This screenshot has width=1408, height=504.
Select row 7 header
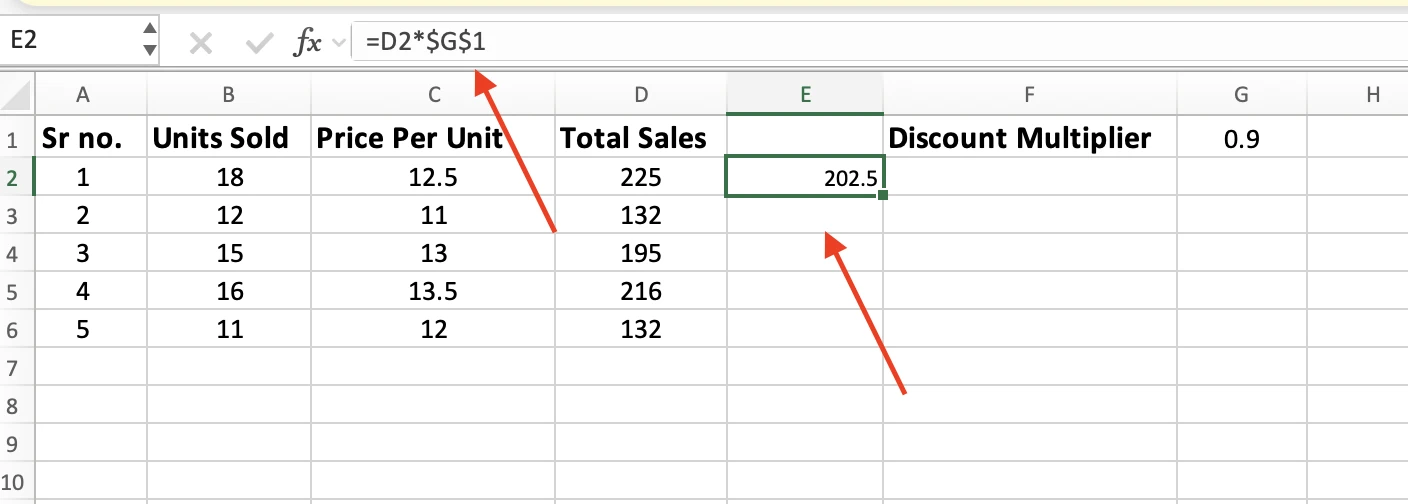tap(16, 367)
